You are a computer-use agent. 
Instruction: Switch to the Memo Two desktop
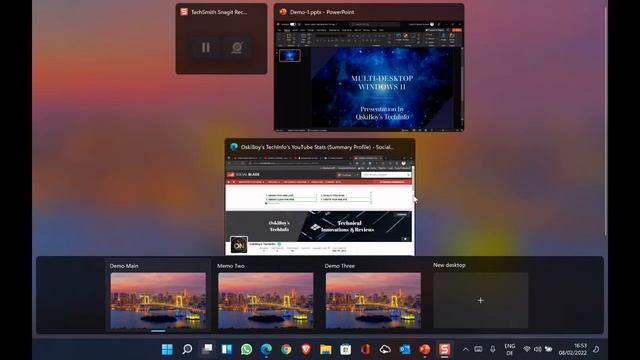tap(266, 300)
